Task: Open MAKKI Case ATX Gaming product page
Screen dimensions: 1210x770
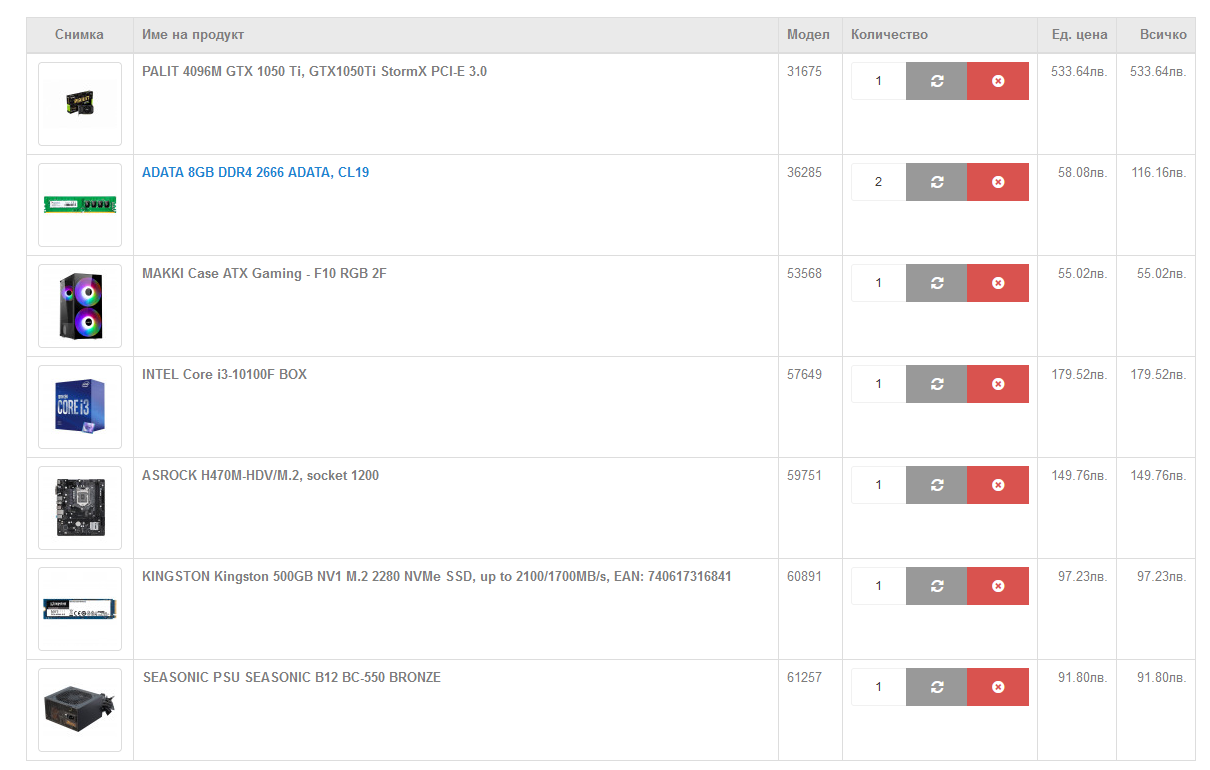Action: point(264,273)
